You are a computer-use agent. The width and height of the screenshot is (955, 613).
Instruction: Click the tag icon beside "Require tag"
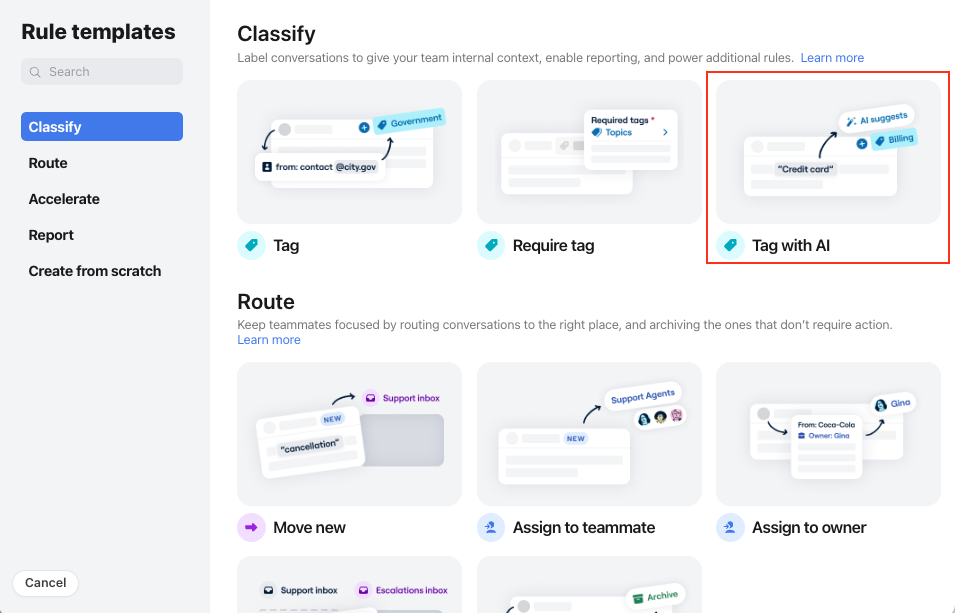(x=490, y=245)
